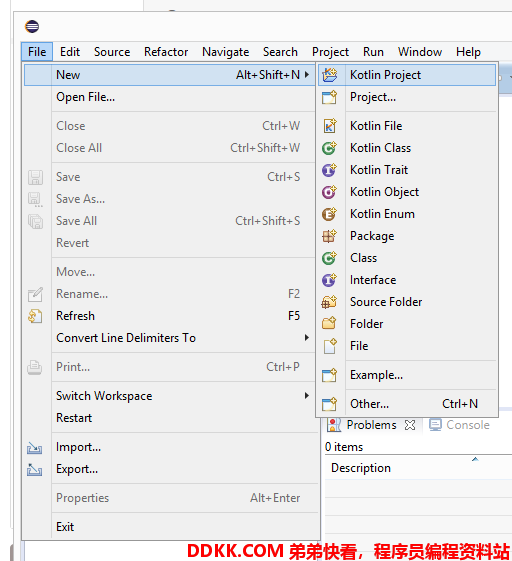The width and height of the screenshot is (512, 561).
Task: Click the purple Kotlin Trait icon
Action: click(x=329, y=170)
